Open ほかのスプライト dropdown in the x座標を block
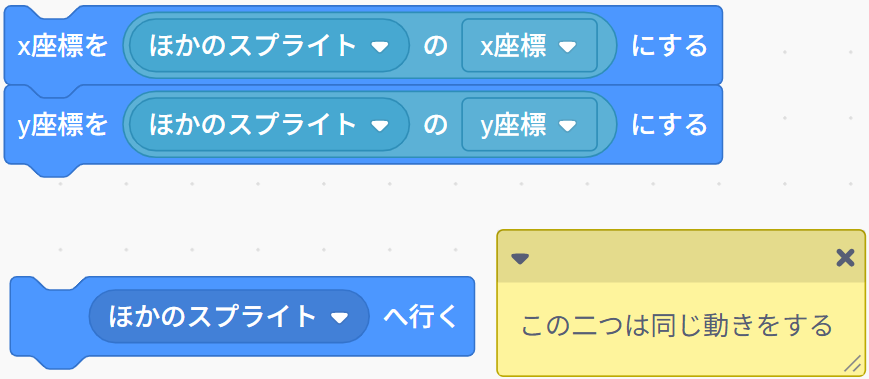The height and width of the screenshot is (379, 869). (x=269, y=45)
